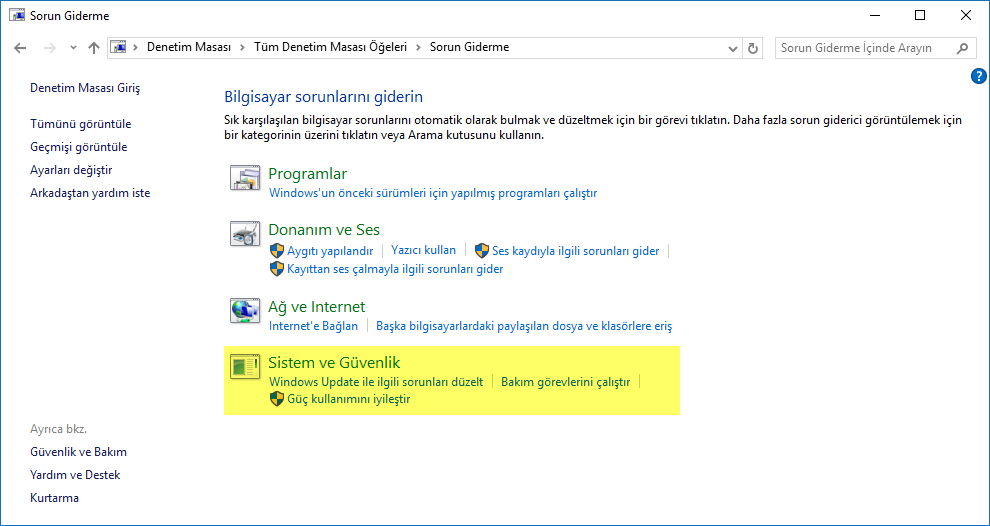
Task: Select the Denetim Masası breadcrumb
Action: (x=189, y=47)
